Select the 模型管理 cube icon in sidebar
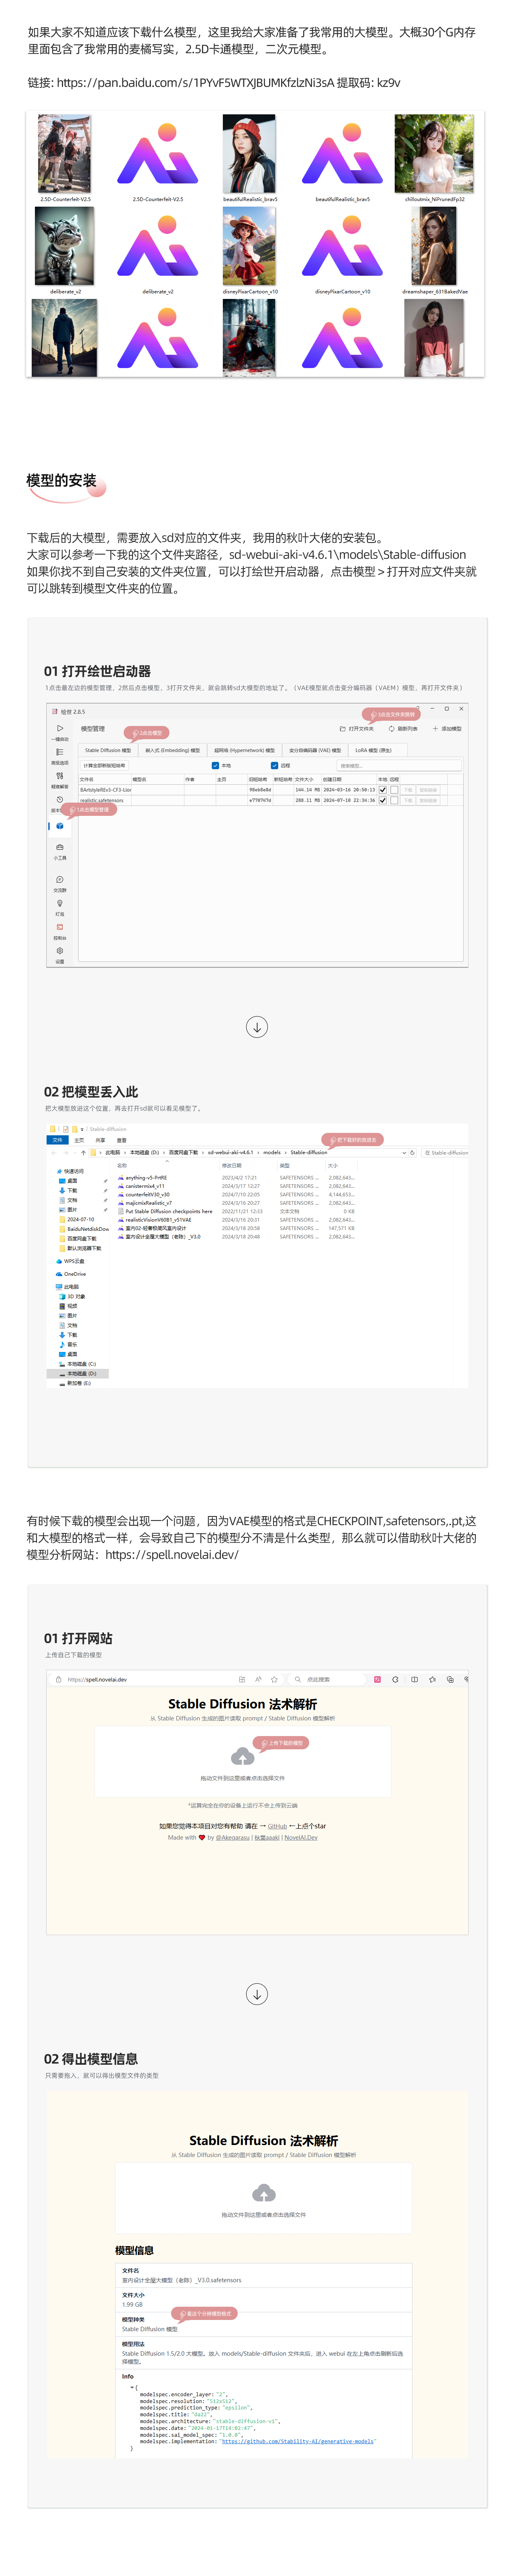The image size is (514, 2576). (x=60, y=826)
